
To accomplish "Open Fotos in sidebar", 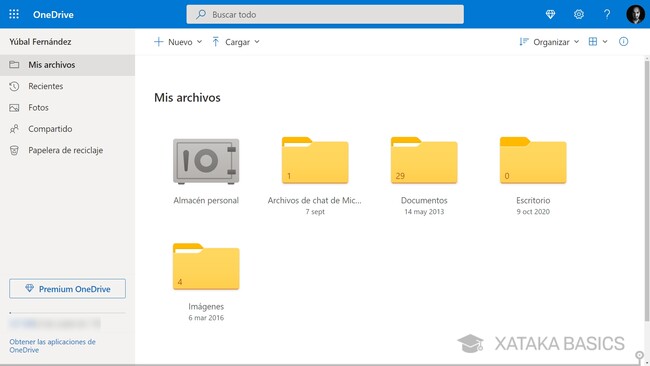I will tap(67, 108).
